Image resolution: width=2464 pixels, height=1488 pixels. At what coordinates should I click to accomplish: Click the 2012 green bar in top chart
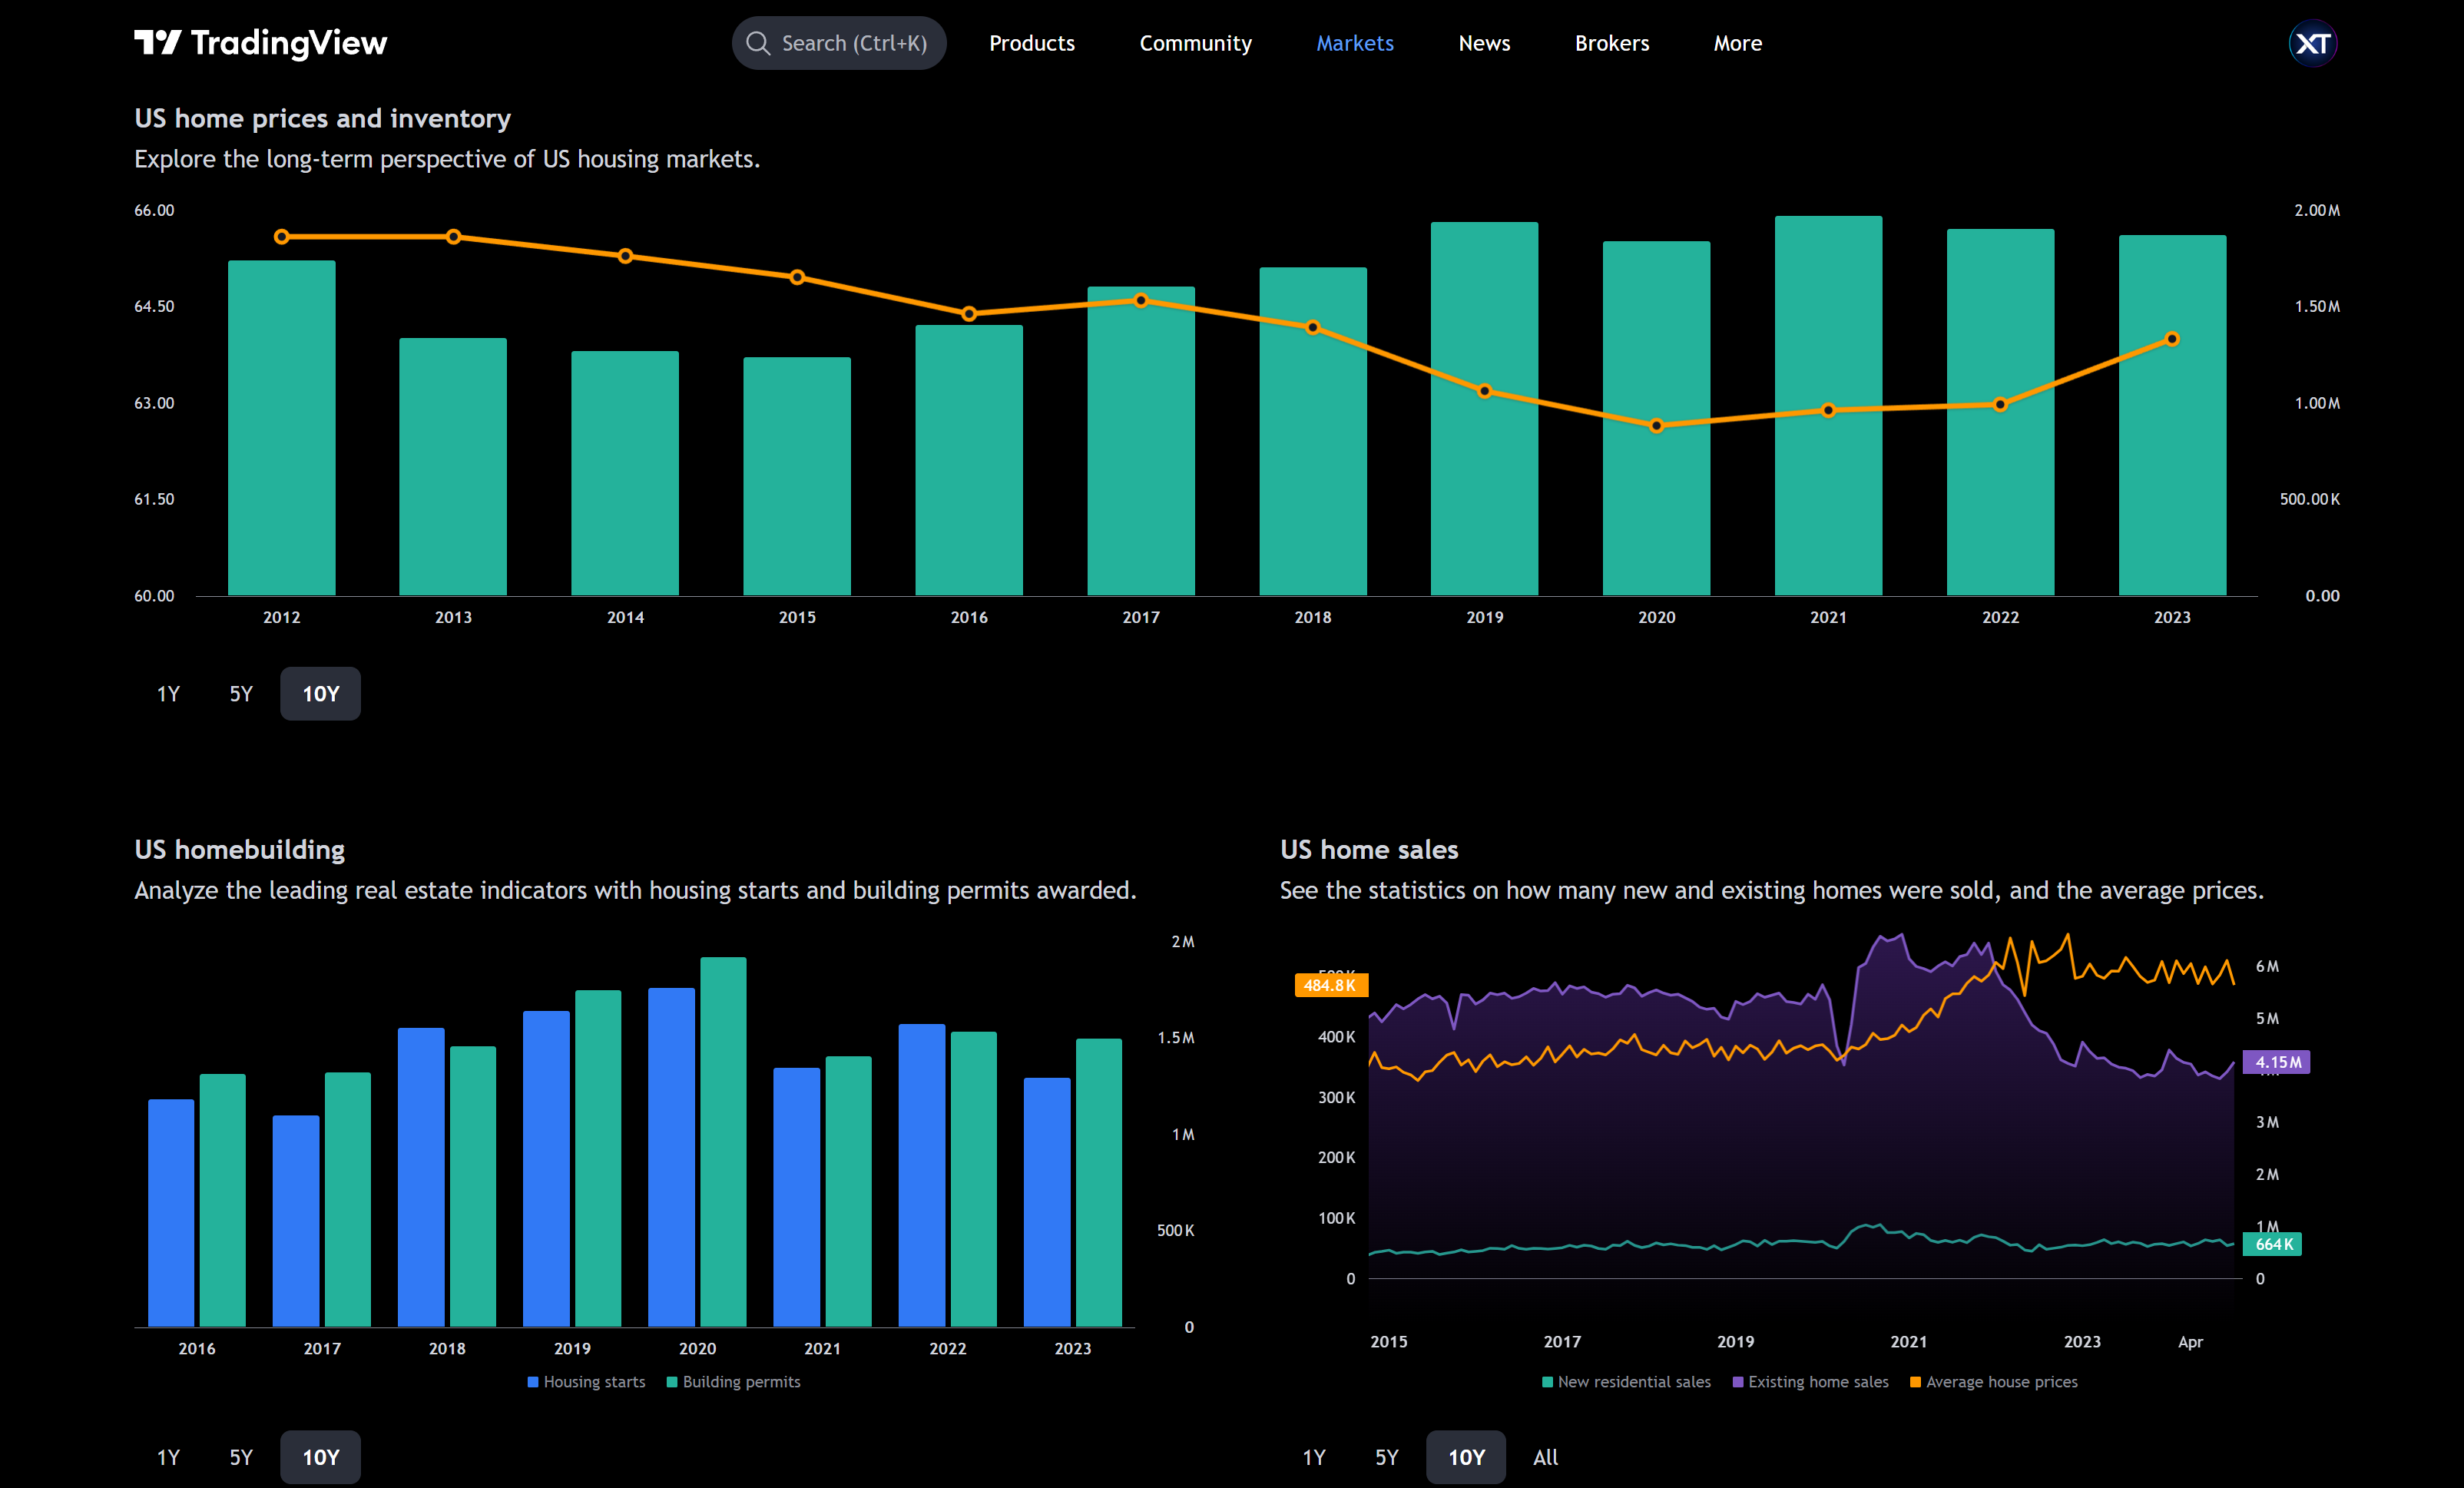[x=282, y=428]
